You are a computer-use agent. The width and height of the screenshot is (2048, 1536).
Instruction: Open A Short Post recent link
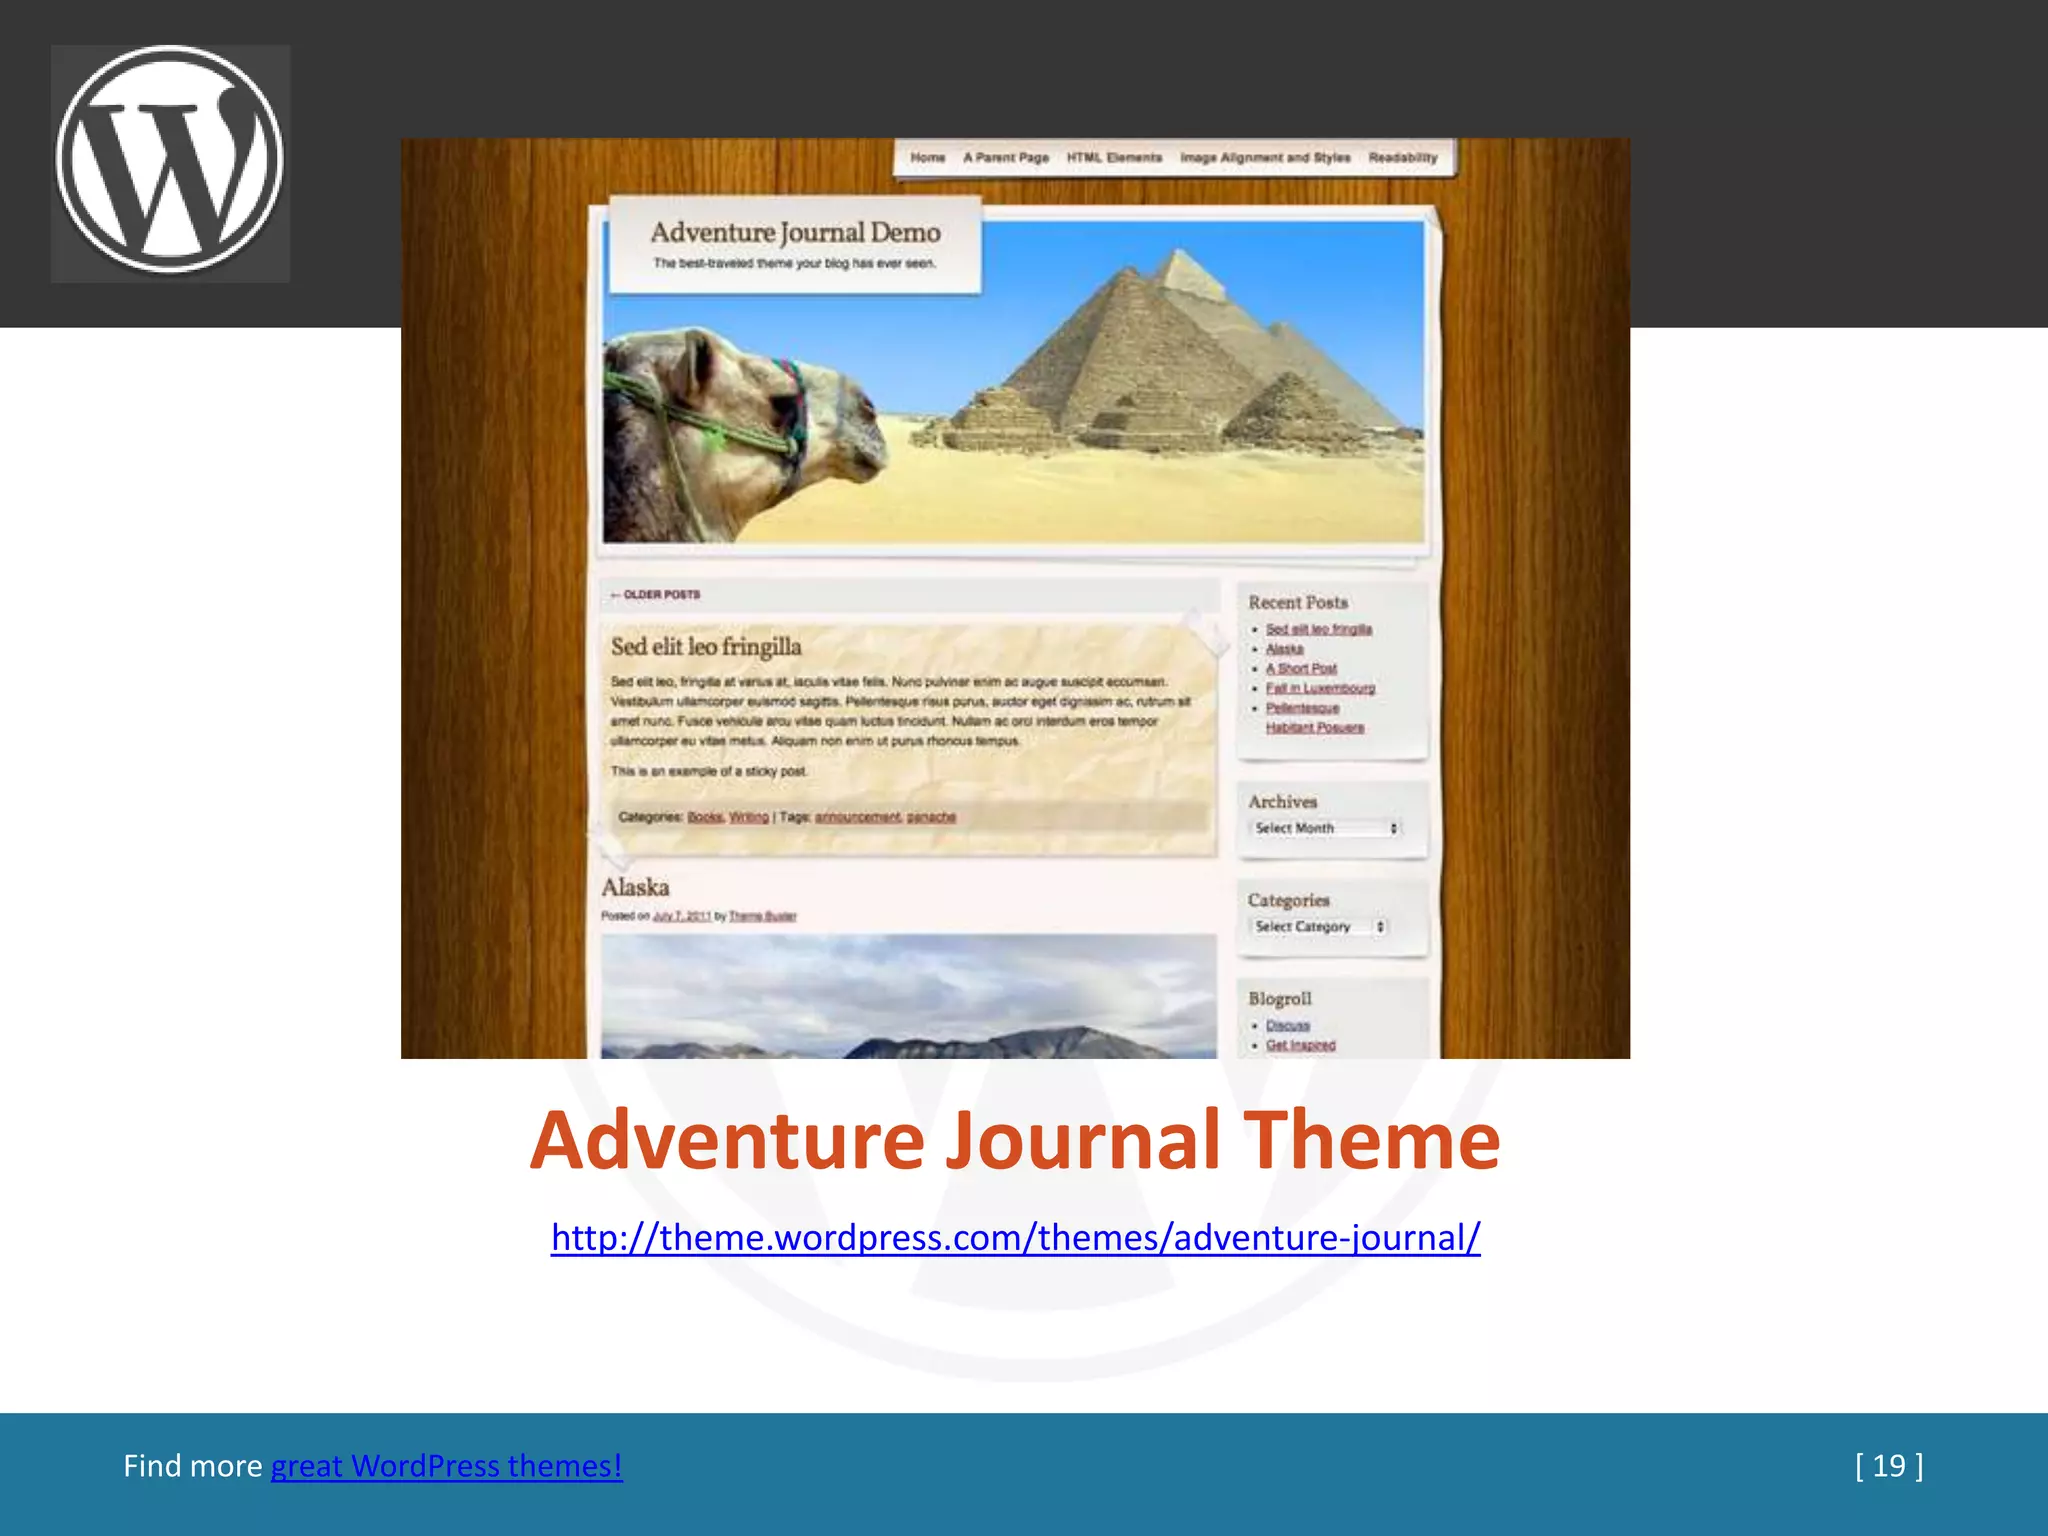click(1301, 668)
